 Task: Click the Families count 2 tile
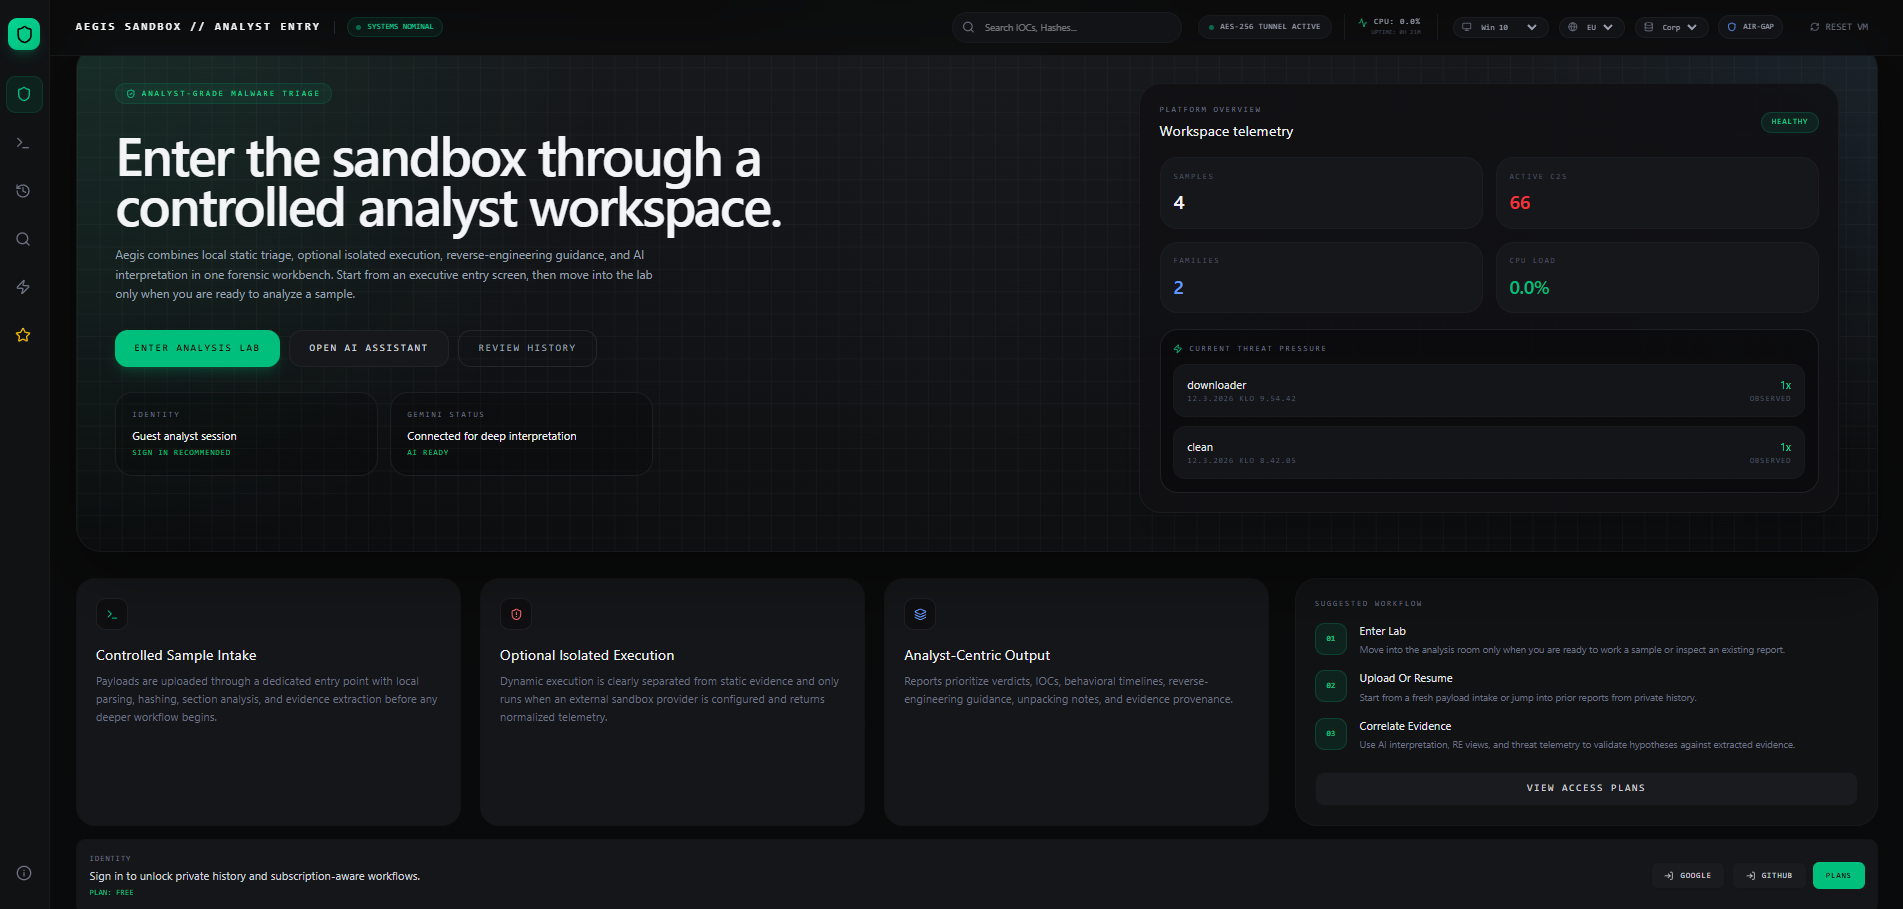1321,277
